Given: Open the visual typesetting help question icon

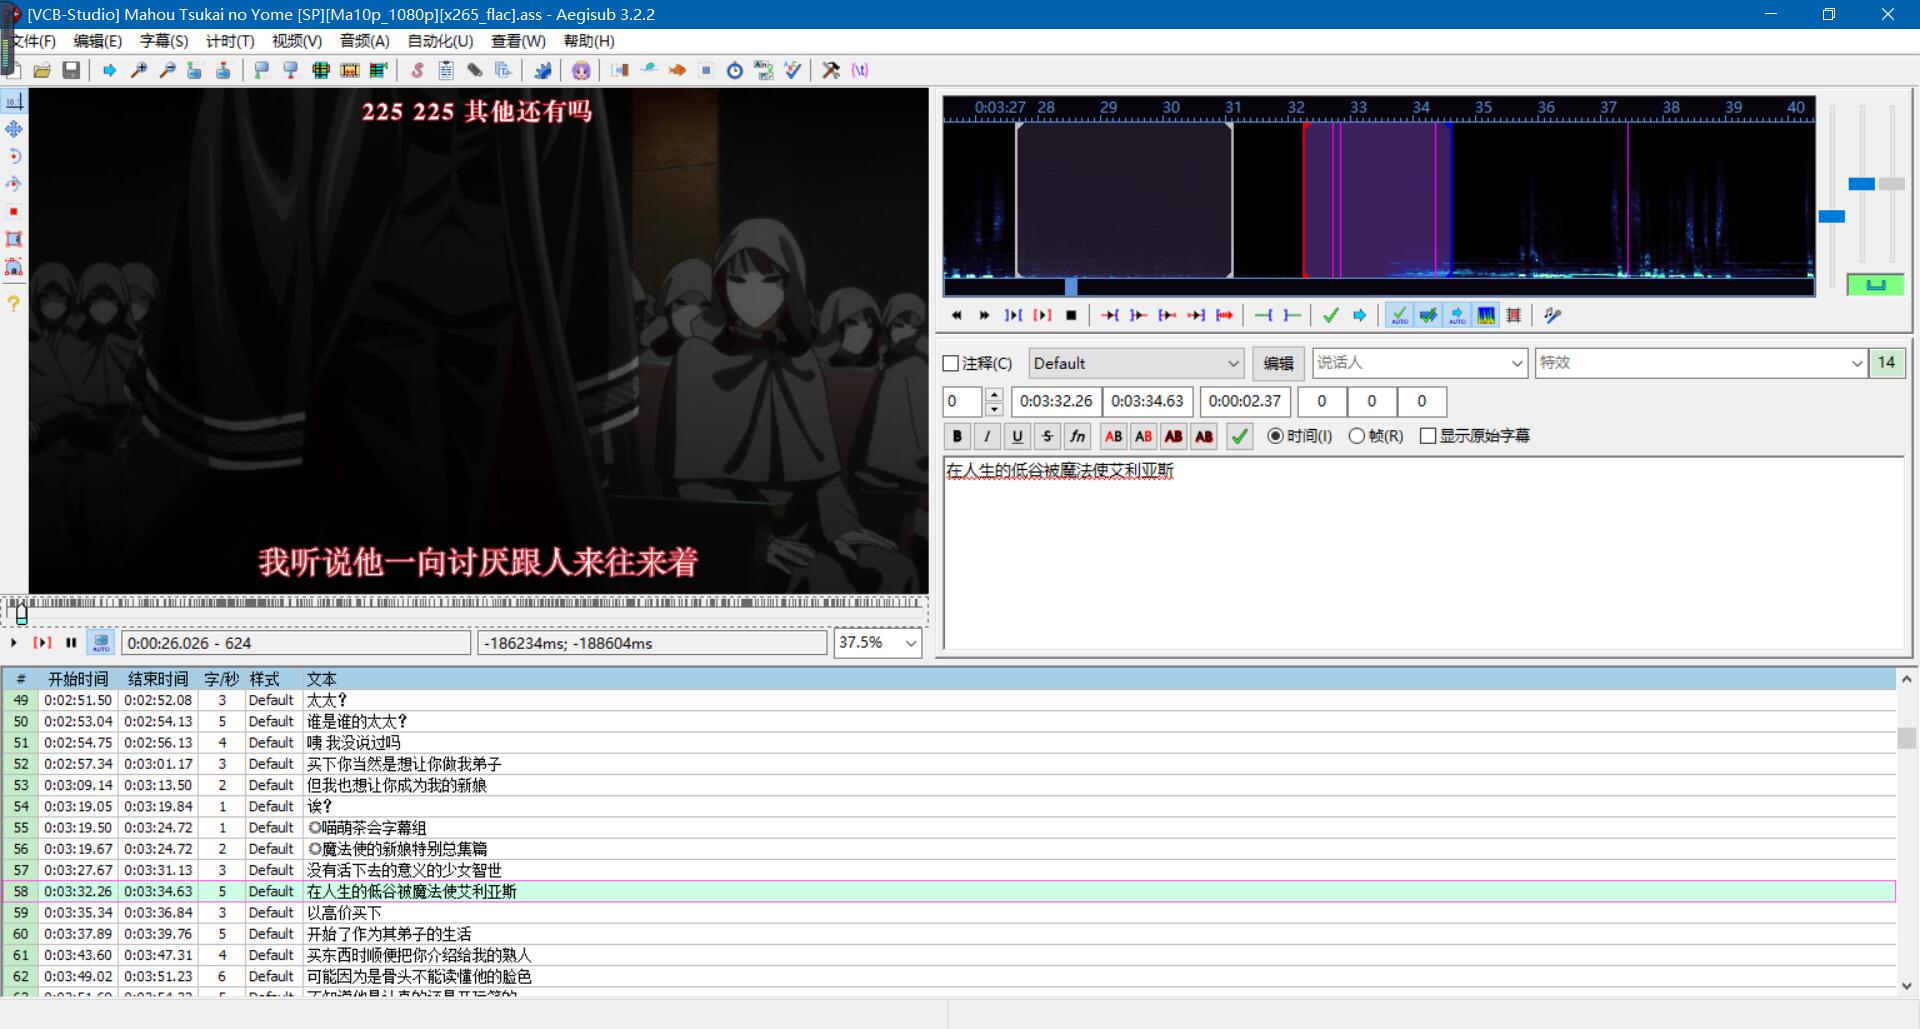Looking at the screenshot, I should tap(14, 303).
